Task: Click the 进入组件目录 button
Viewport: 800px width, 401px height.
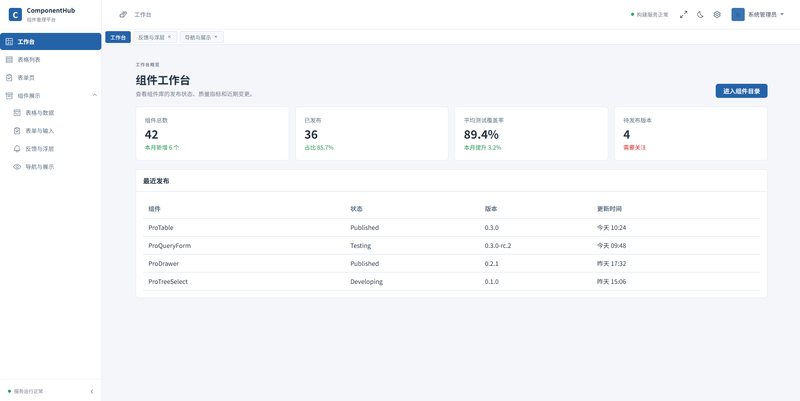Action: tap(741, 91)
